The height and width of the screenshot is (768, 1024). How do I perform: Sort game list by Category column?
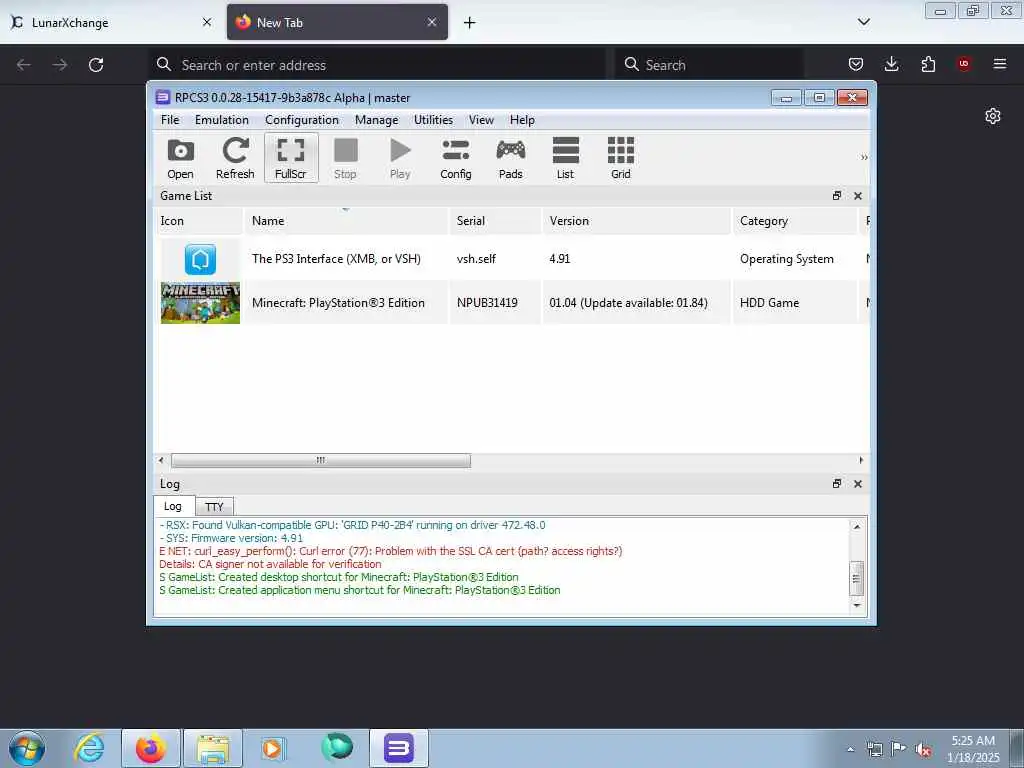click(795, 221)
